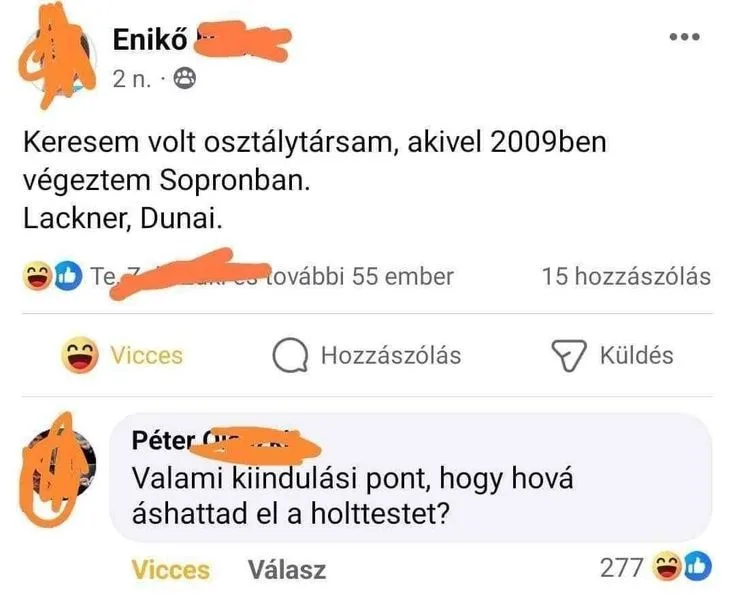Image resolution: width=735 pixels, height=602 pixels.
Task: Open Péter's profile via the comment name
Action: (x=163, y=440)
